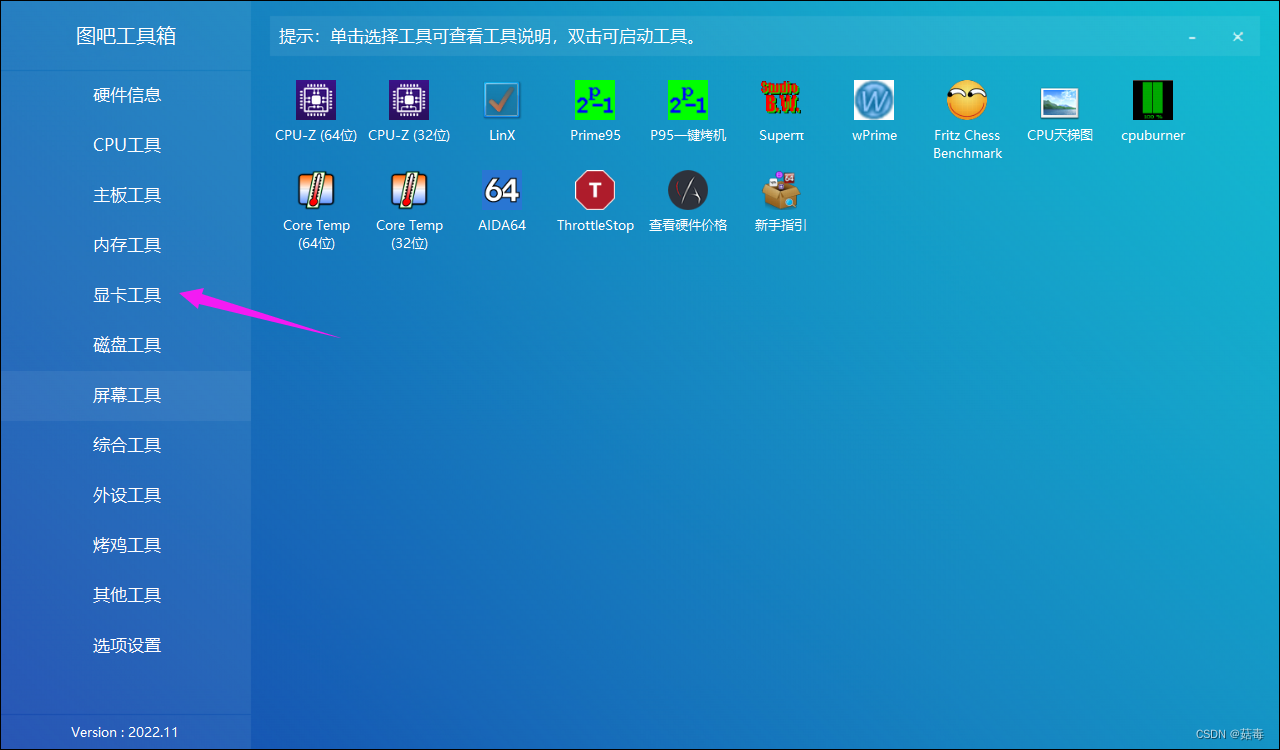Select the CPU-Z (64位) tool icon
Screen dimensions: 1280x750
(x=316, y=100)
